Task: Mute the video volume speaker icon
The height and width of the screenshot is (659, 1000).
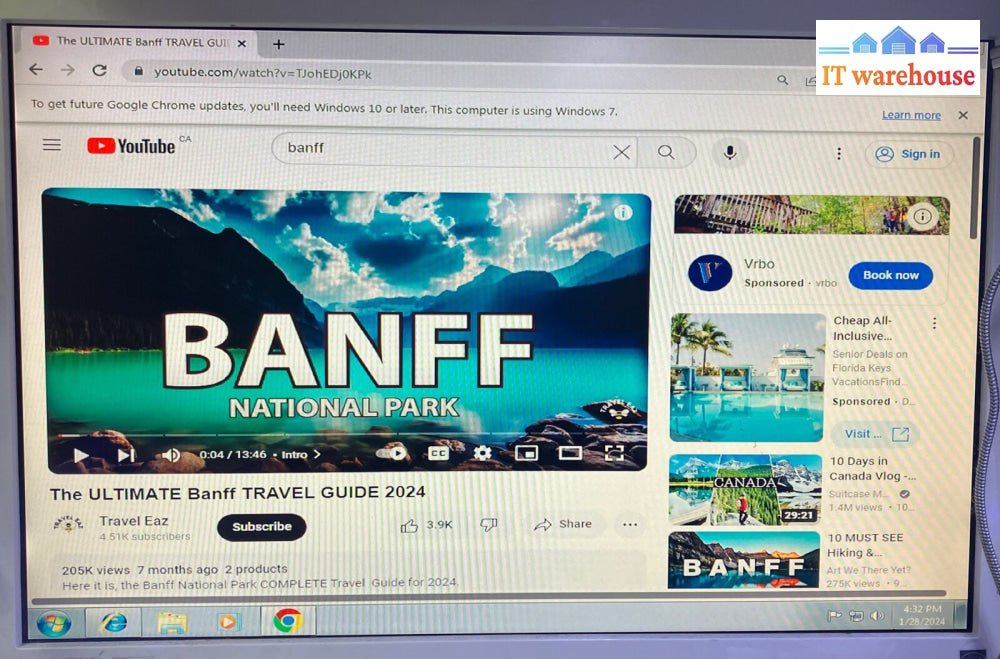Action: pyautogui.click(x=171, y=455)
